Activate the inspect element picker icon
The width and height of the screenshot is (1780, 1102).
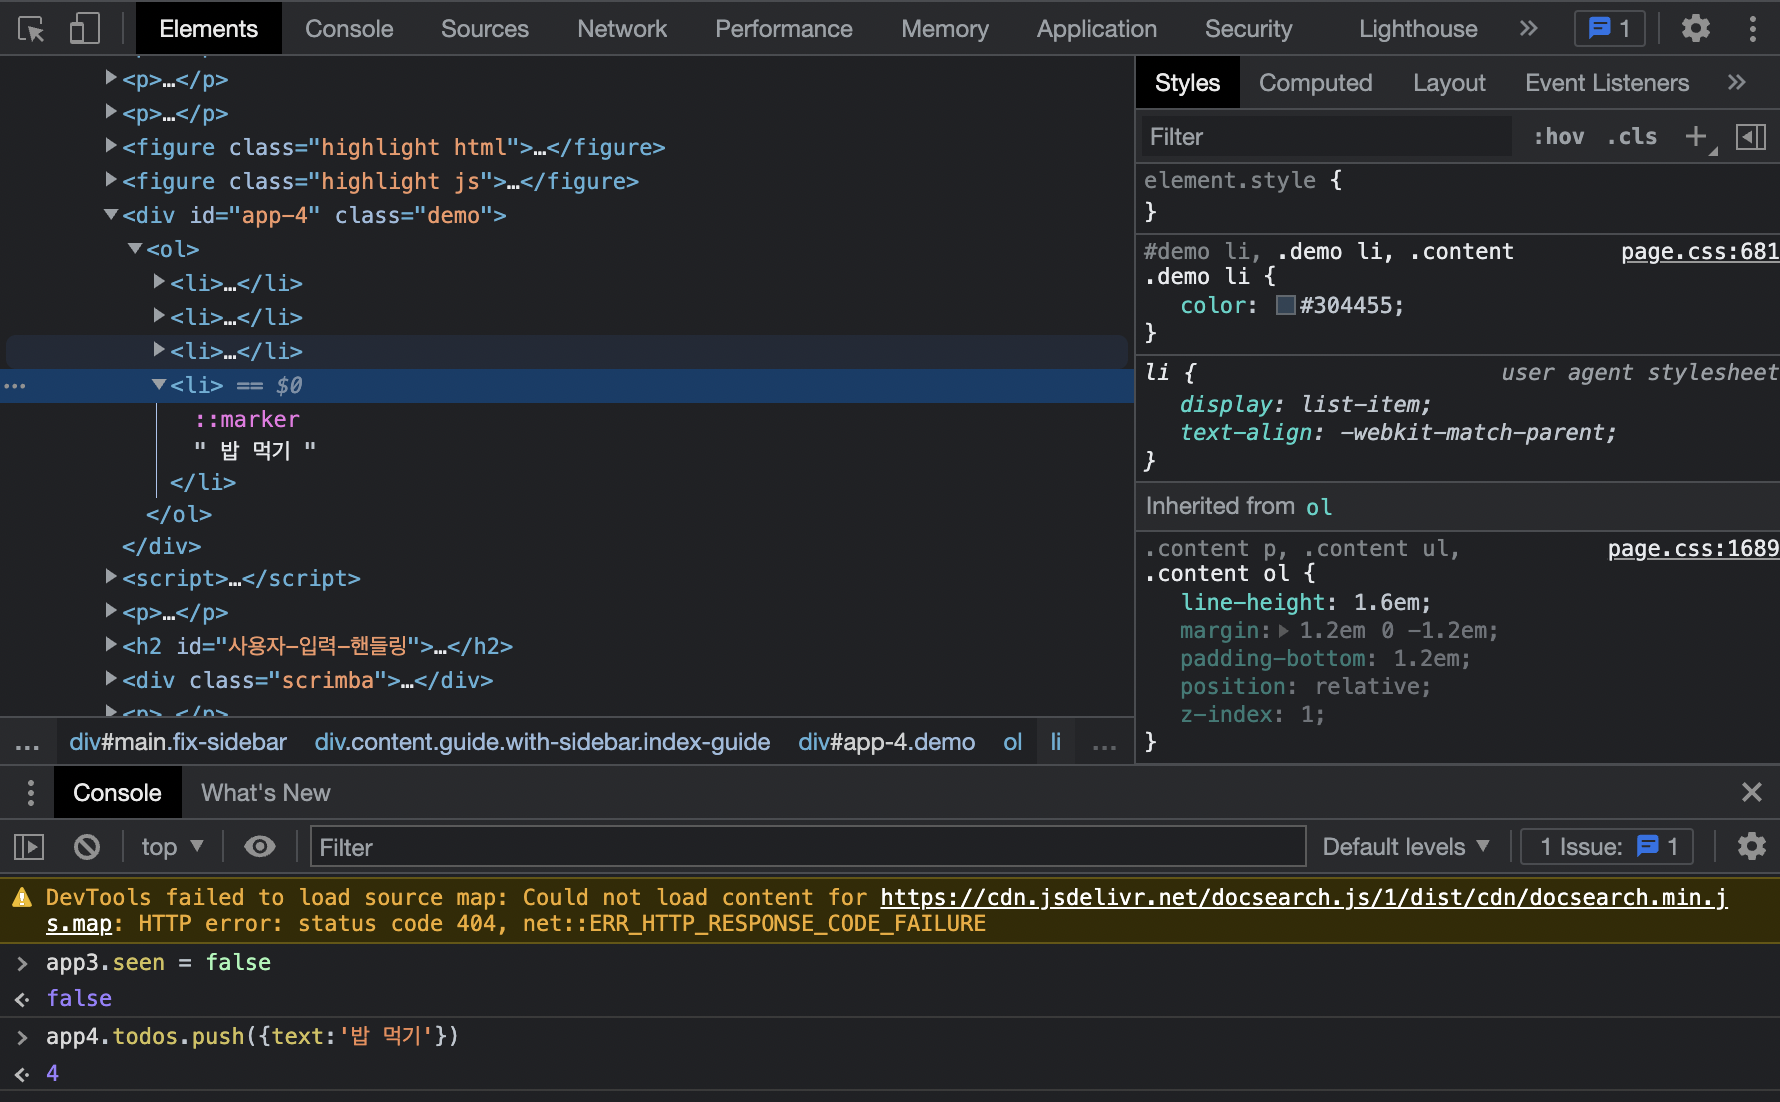(31, 29)
